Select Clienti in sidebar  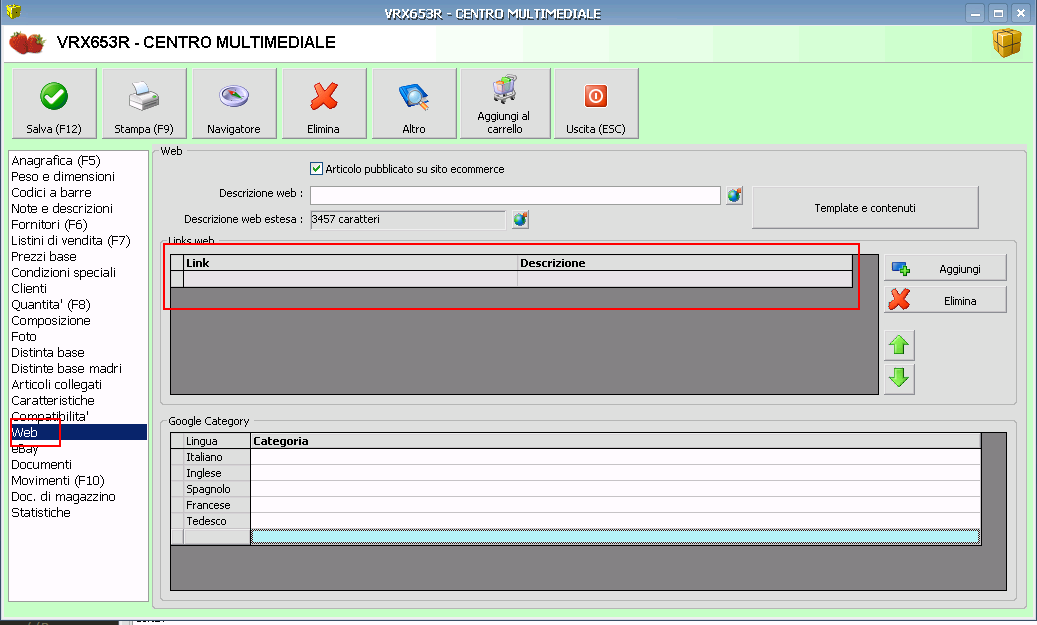[x=28, y=288]
